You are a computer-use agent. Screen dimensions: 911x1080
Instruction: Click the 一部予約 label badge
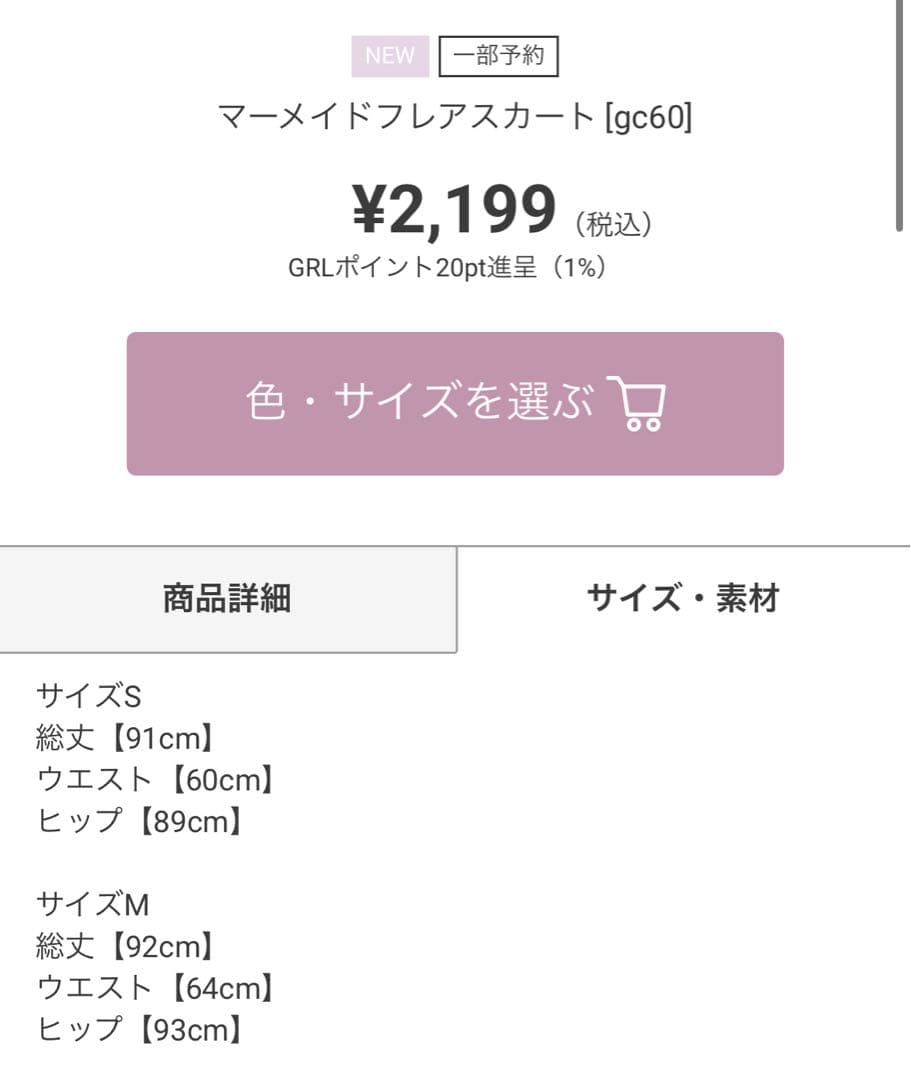pos(499,56)
